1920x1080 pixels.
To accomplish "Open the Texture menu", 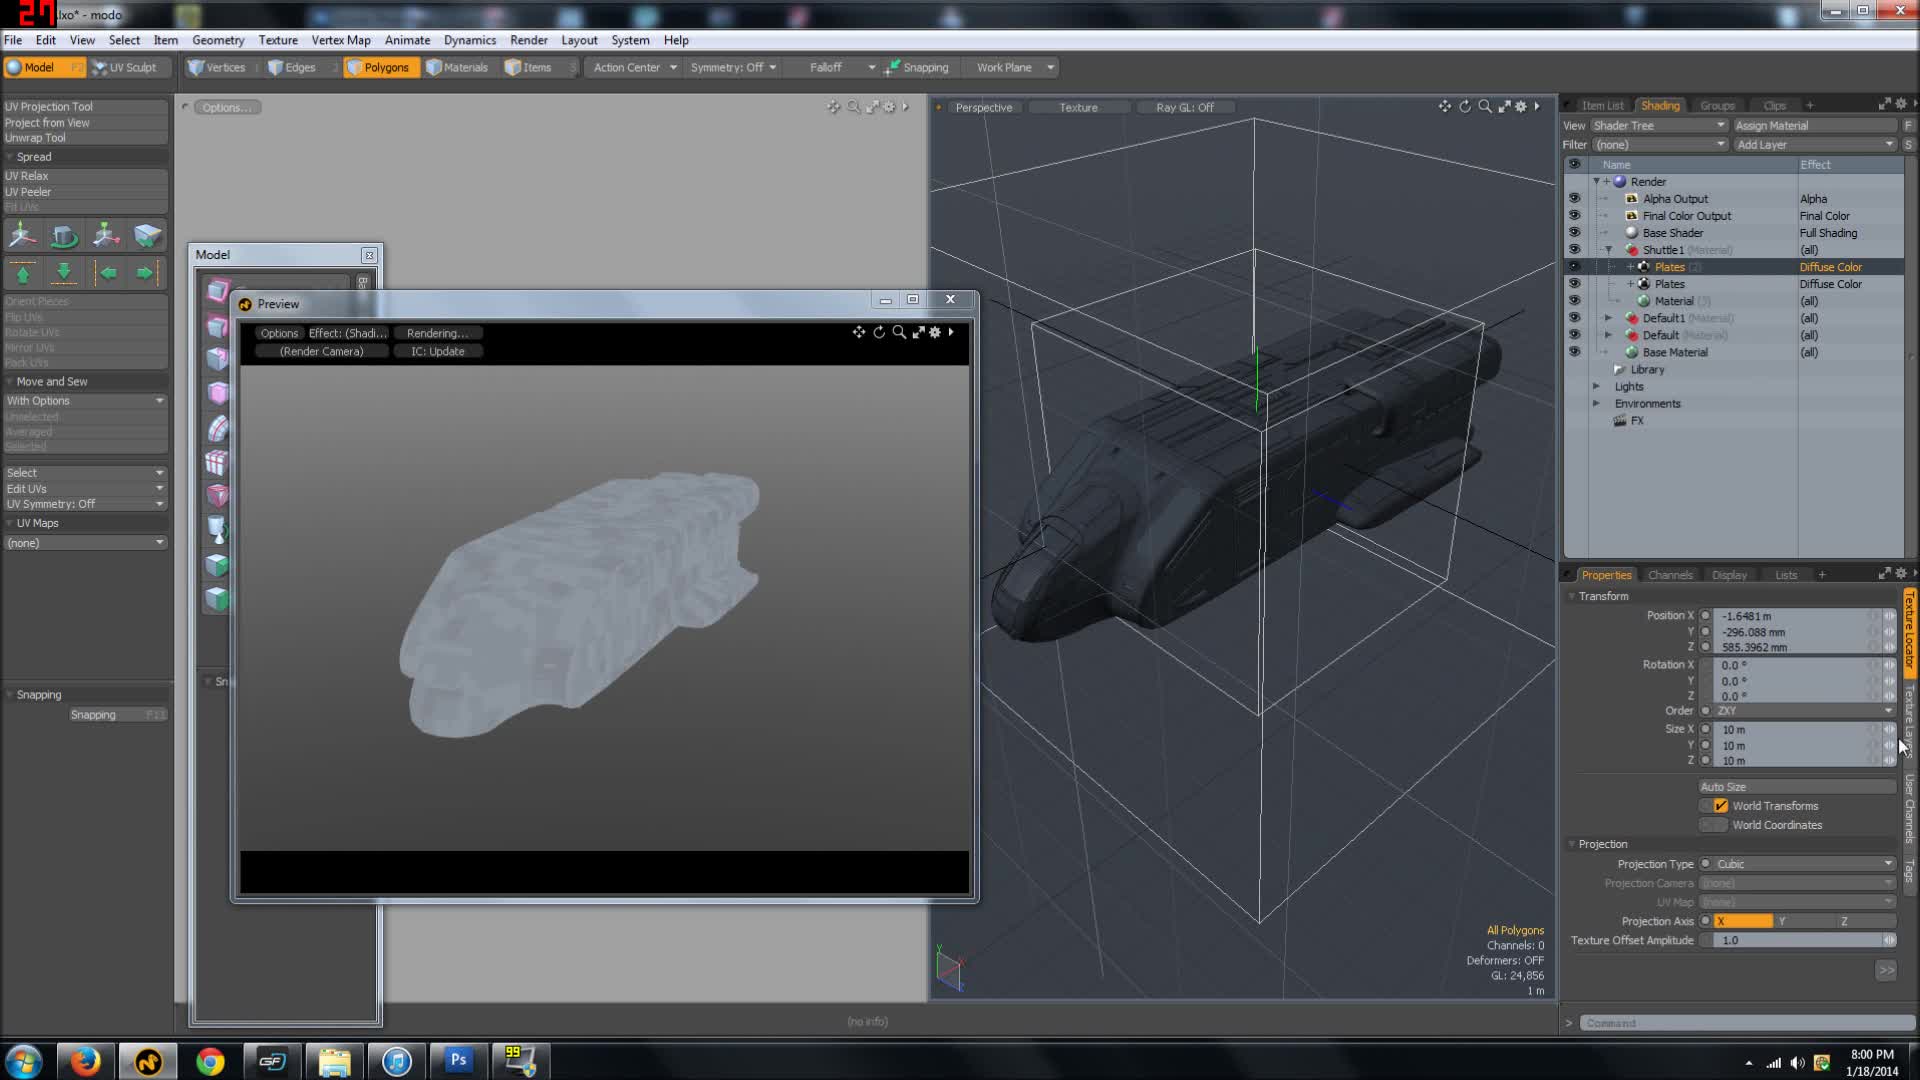I will click(277, 40).
